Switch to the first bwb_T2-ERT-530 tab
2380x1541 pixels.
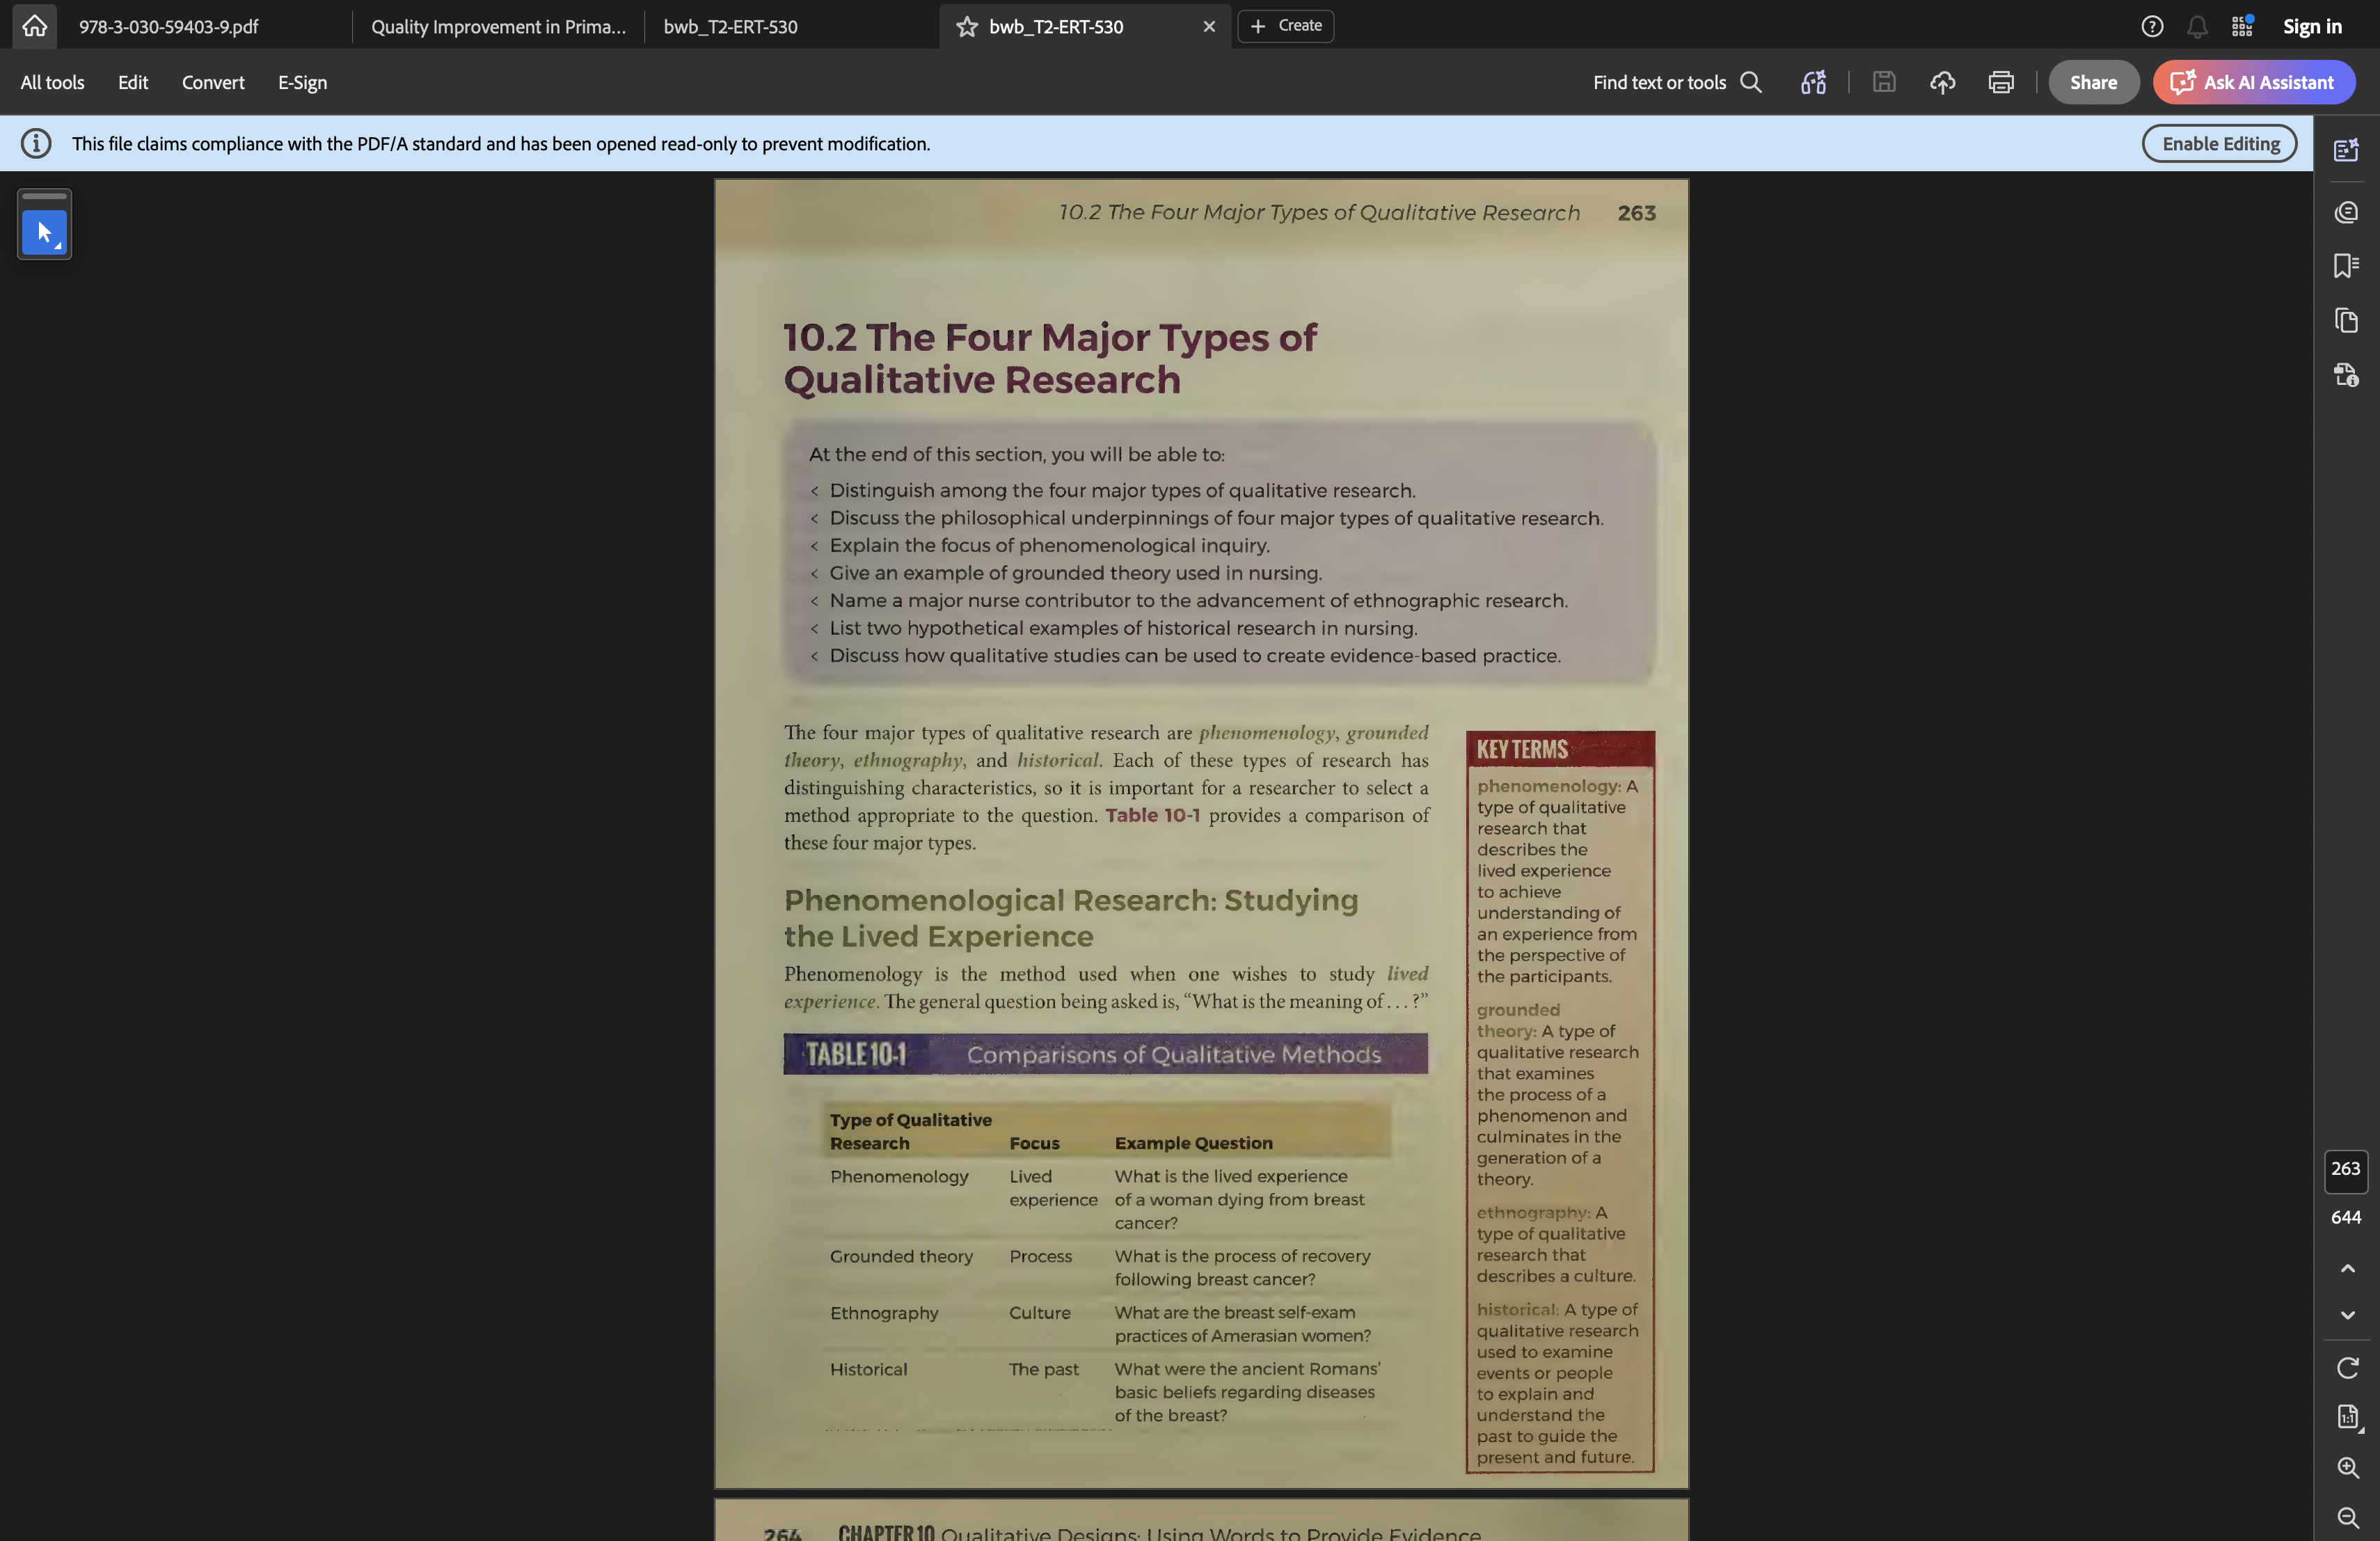tap(730, 26)
